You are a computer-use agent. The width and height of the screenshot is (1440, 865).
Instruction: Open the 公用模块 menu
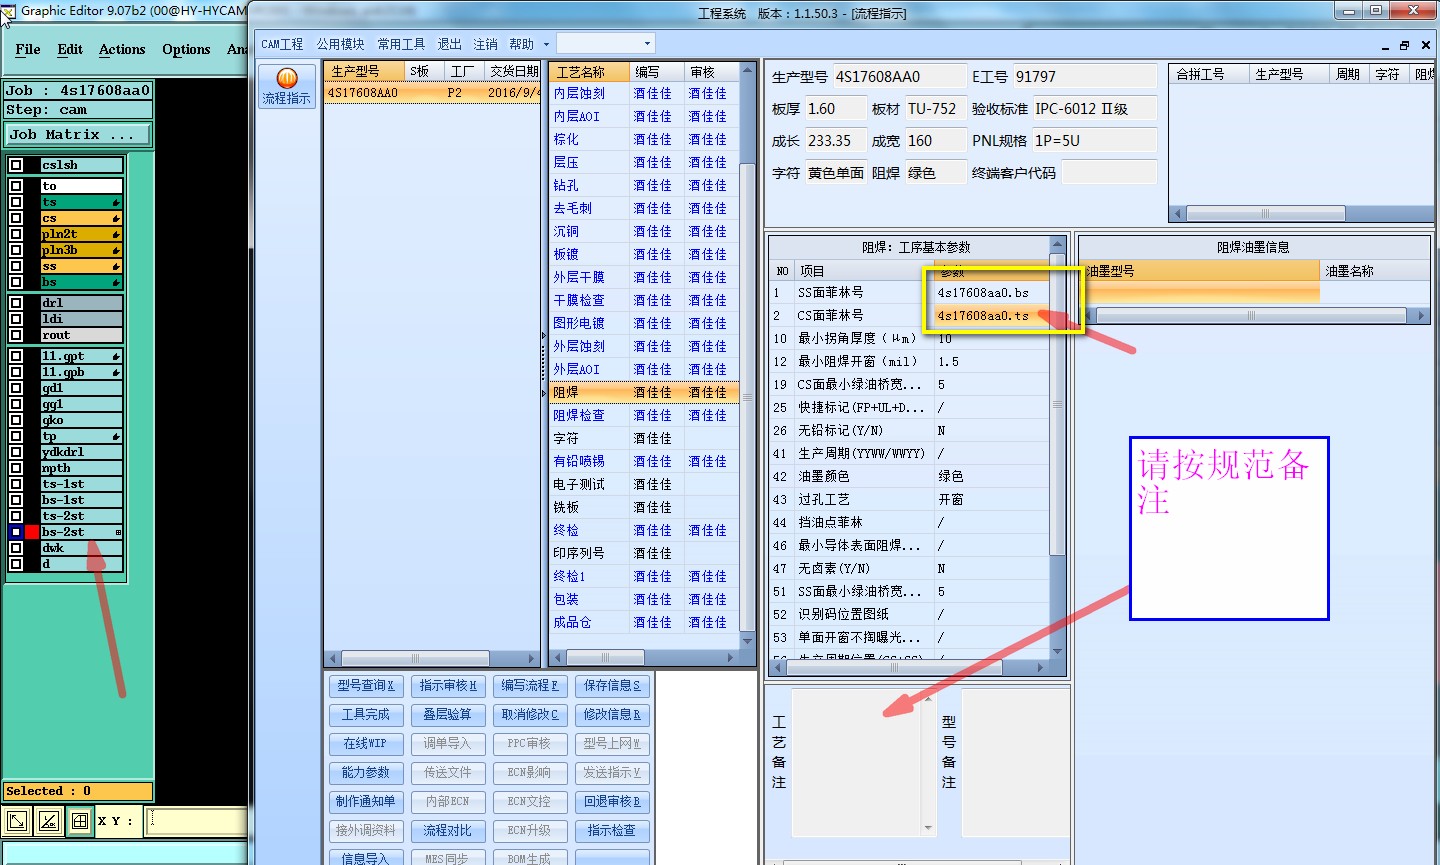341,44
